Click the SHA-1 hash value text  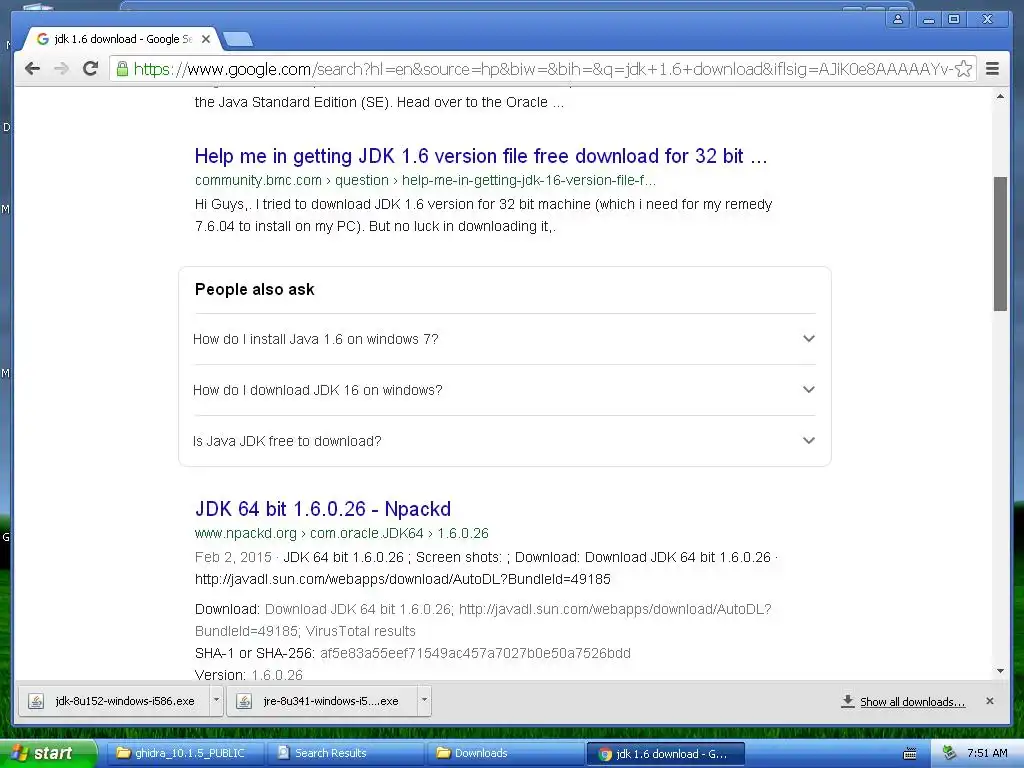475,653
